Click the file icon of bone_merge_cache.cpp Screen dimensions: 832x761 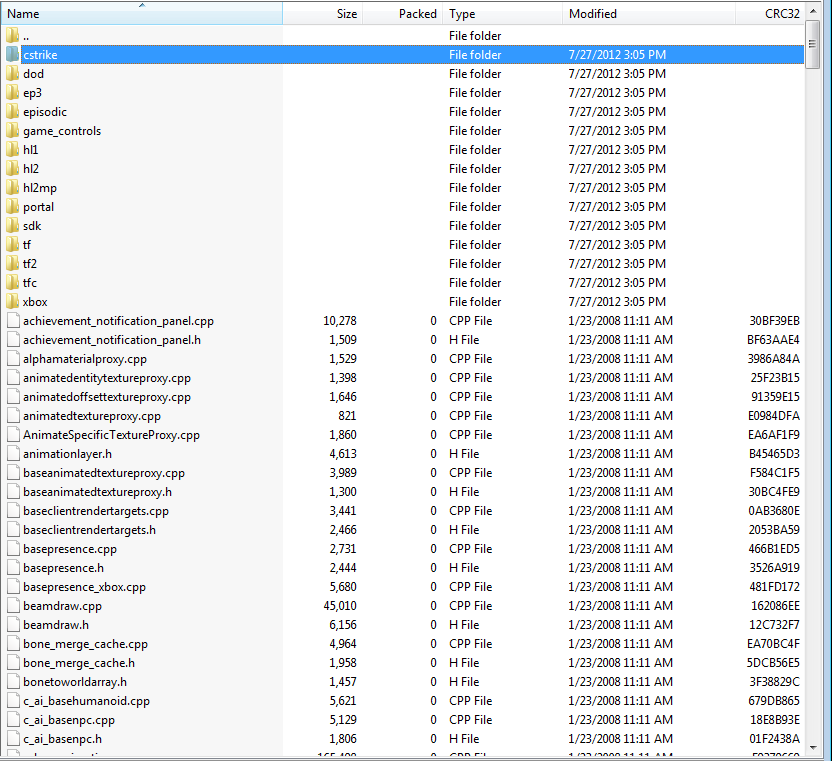click(13, 644)
